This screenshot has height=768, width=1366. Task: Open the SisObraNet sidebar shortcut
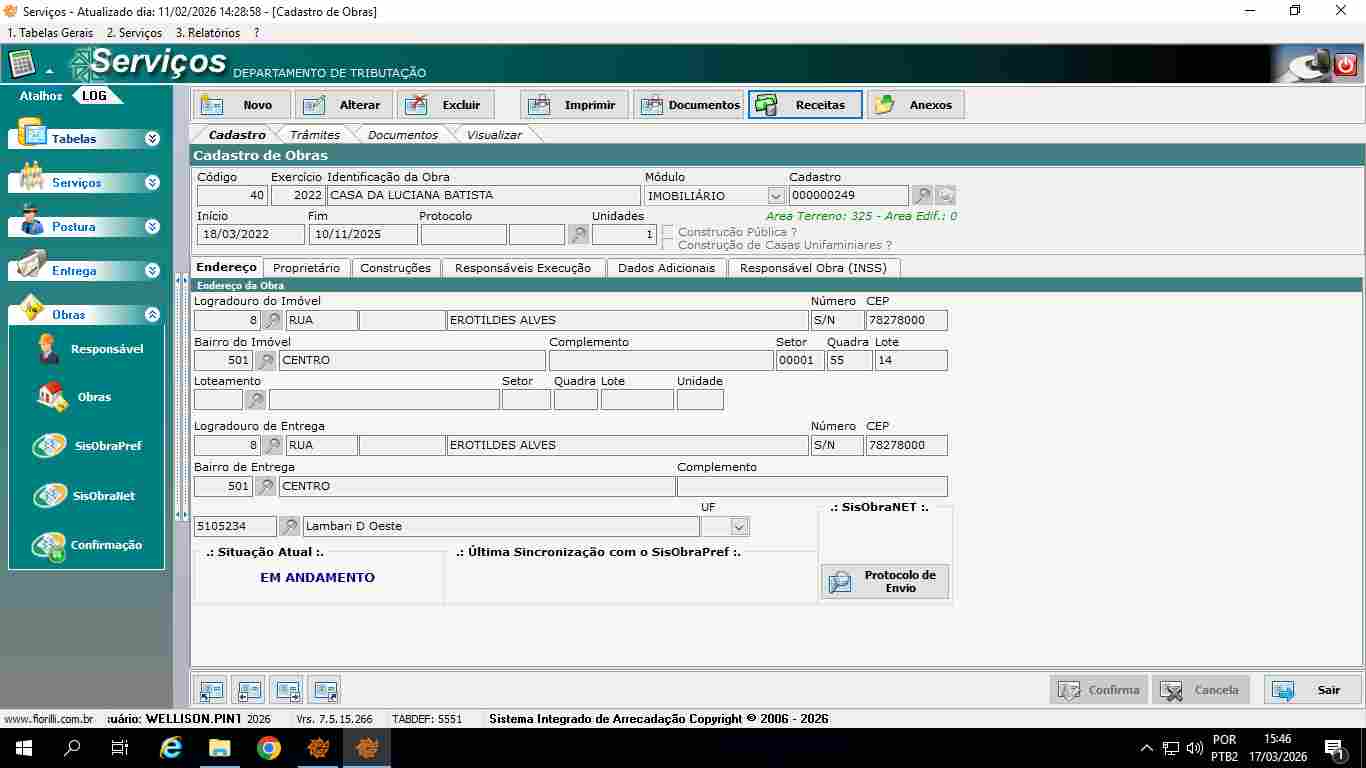click(50, 496)
